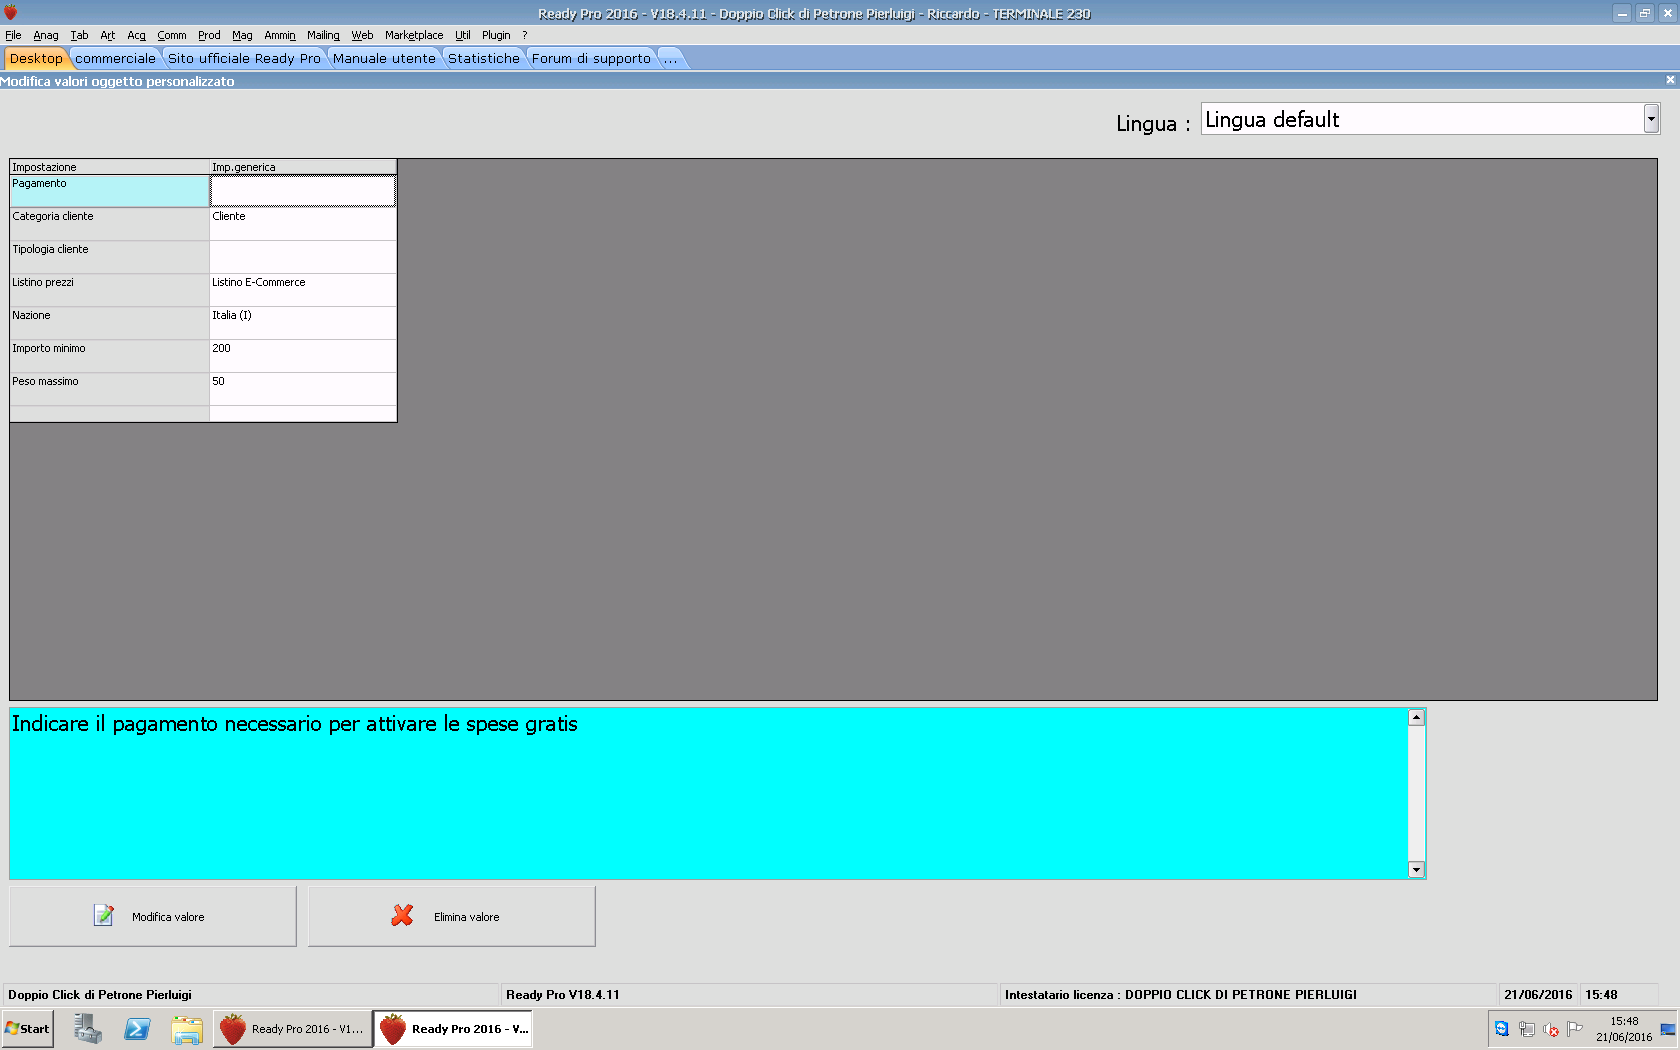
Task: Click the blue sync icon in system tray
Action: pos(1502,1029)
